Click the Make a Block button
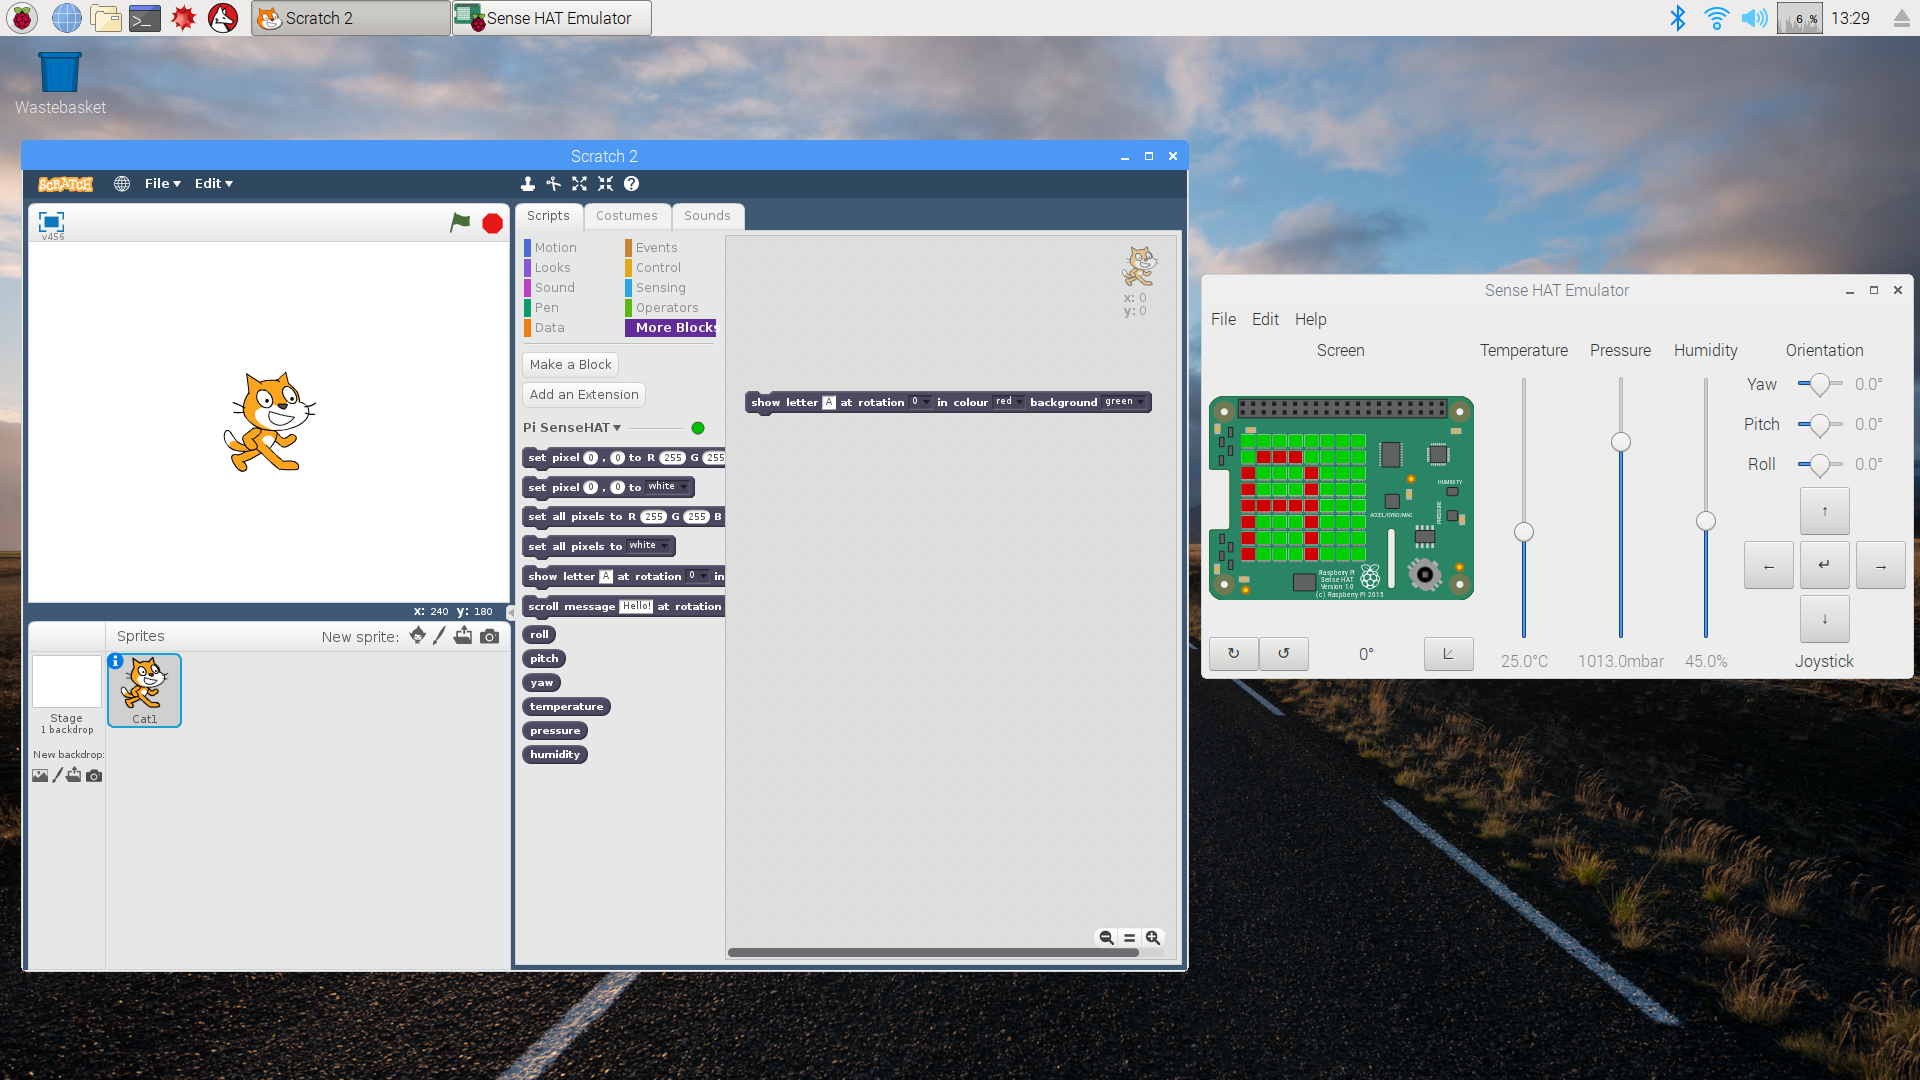This screenshot has width=1920, height=1080. [x=570, y=364]
